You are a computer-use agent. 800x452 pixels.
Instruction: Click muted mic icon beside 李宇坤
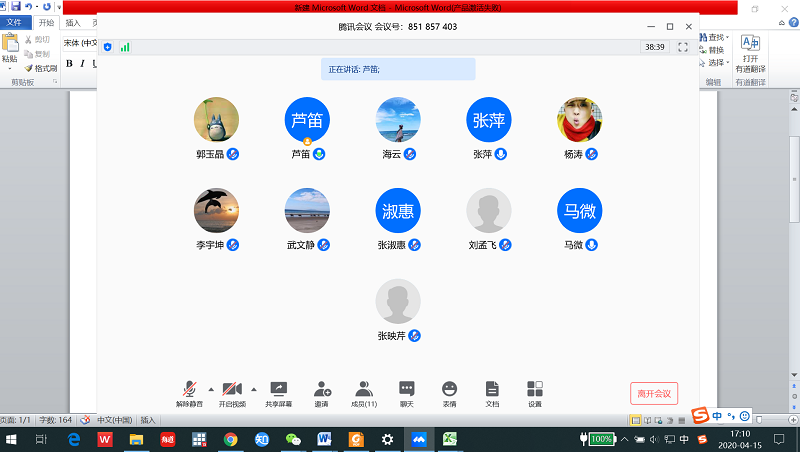(x=233, y=245)
